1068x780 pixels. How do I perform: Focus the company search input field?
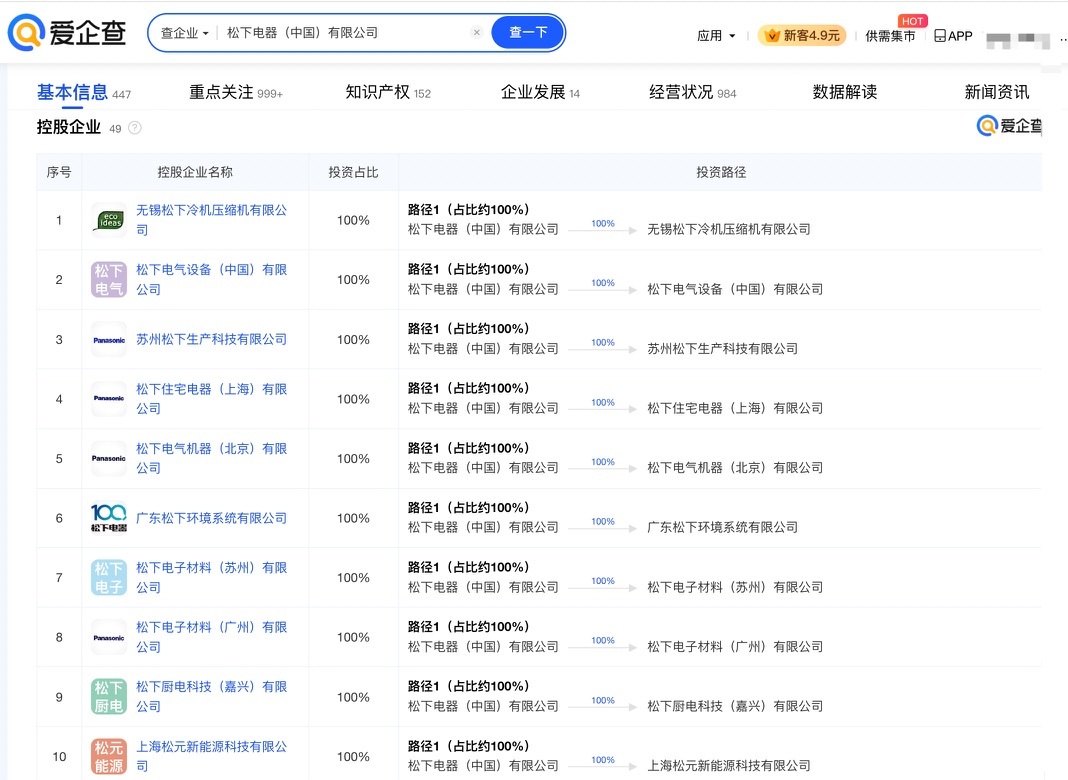click(344, 33)
